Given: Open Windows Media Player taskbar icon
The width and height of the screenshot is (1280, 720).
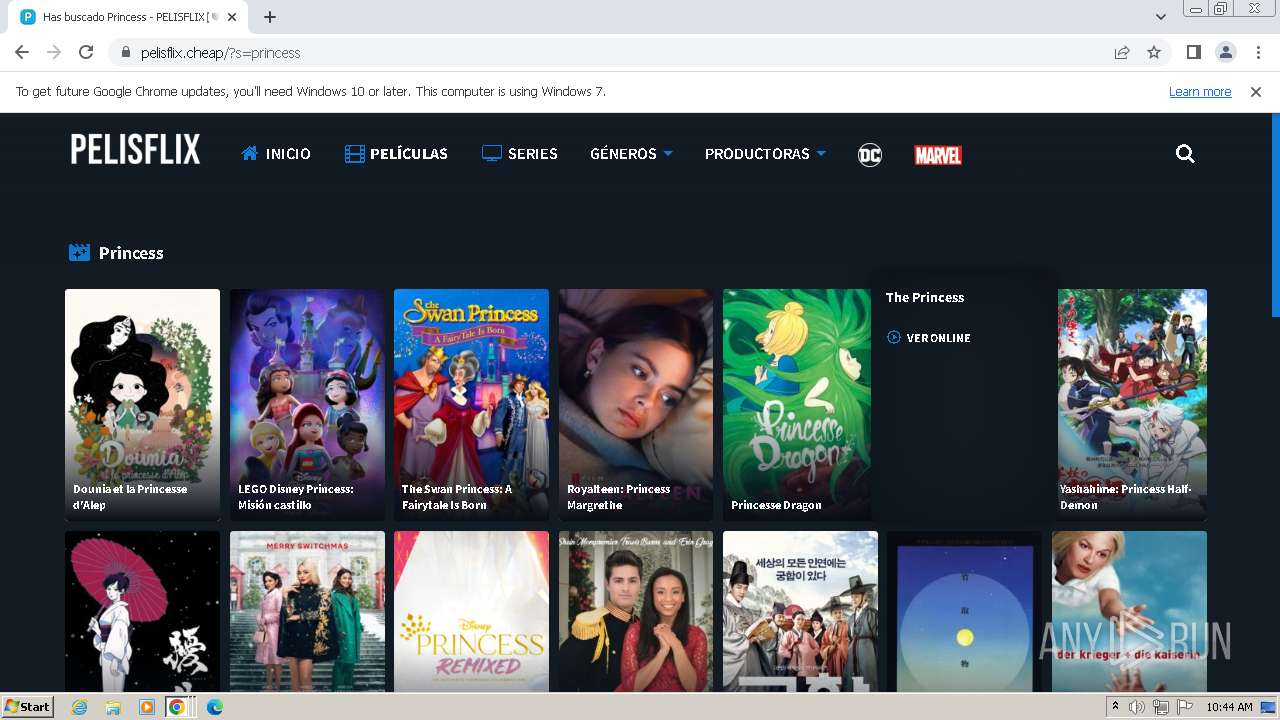Looking at the screenshot, I should tap(147, 707).
